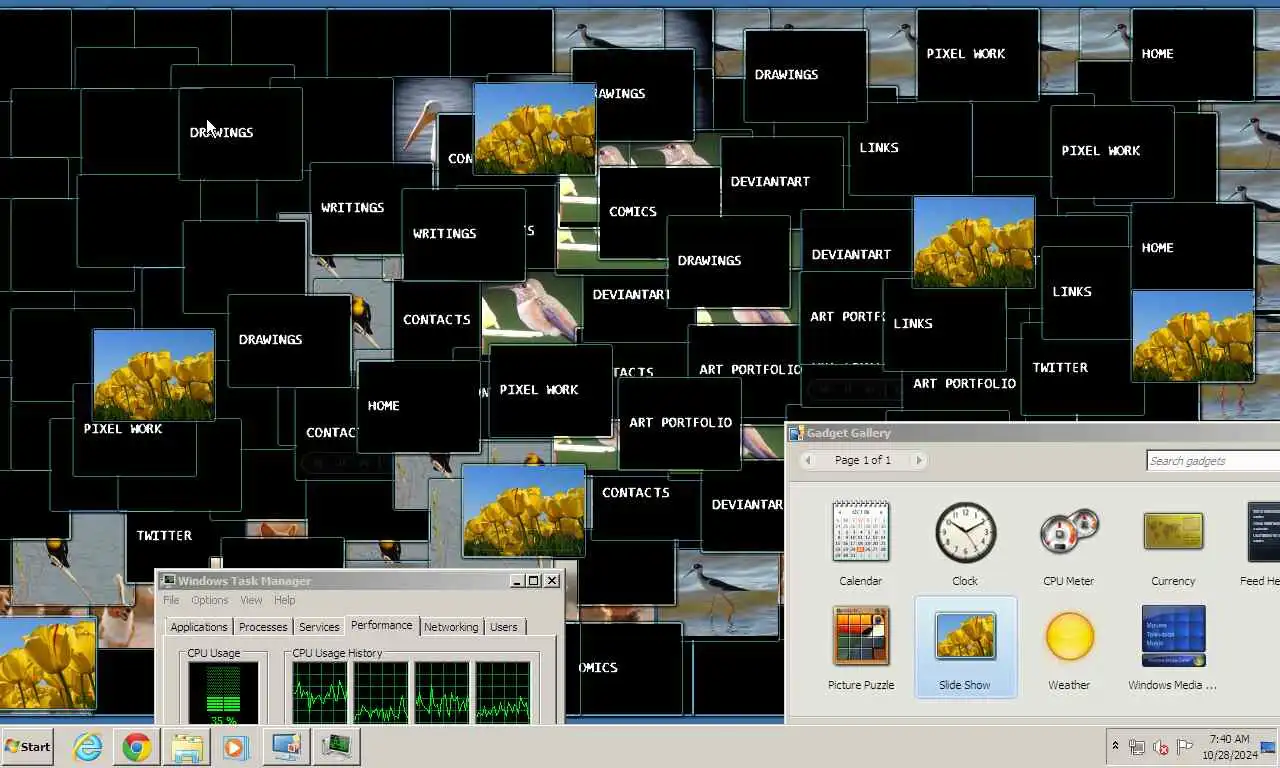
Task: Click the Windows Task Manager title bar
Action: click(x=360, y=580)
